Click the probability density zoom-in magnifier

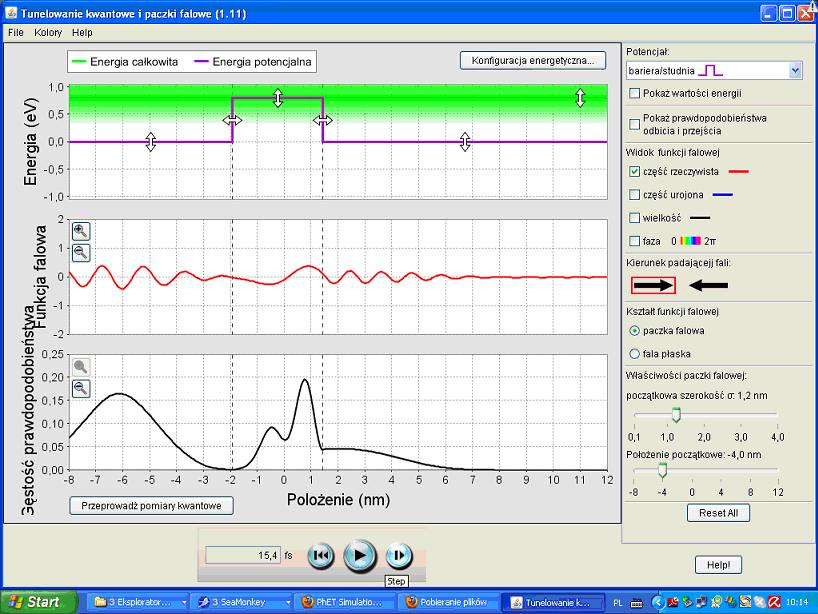pos(81,367)
